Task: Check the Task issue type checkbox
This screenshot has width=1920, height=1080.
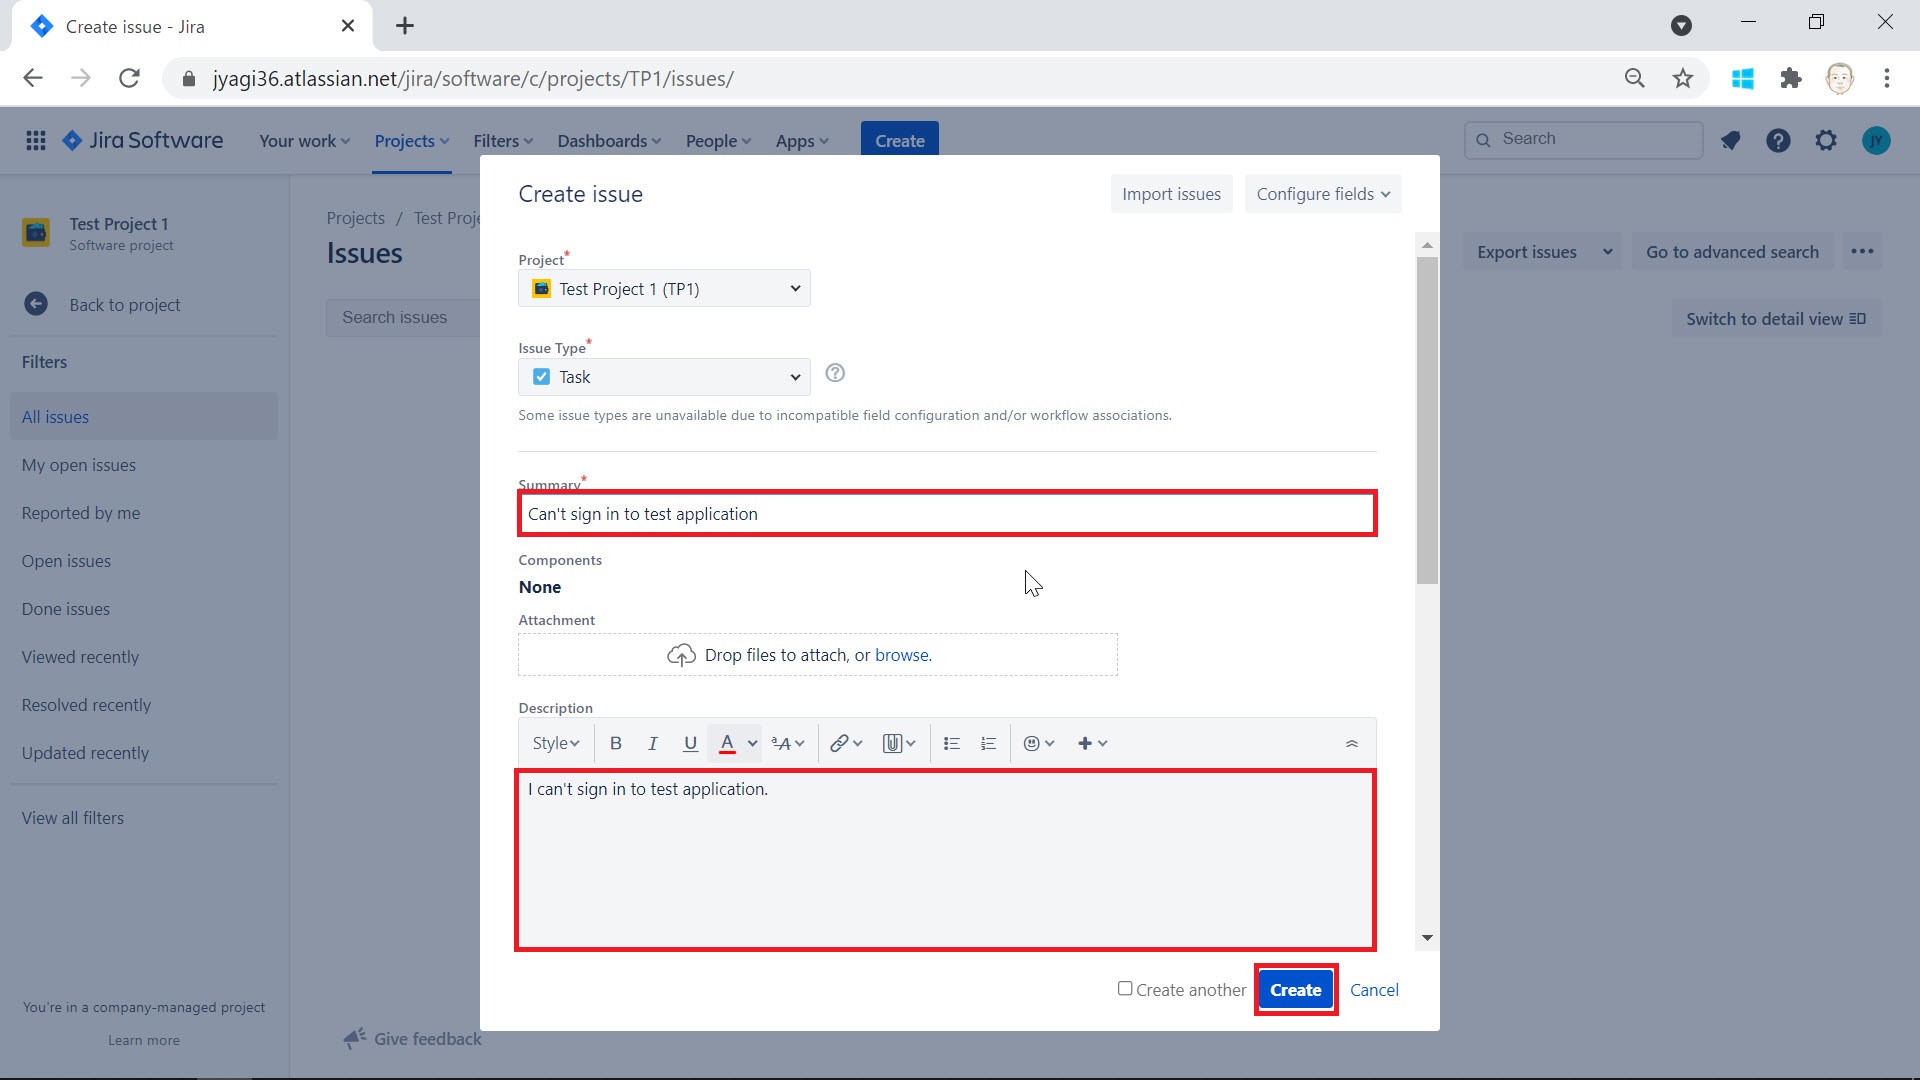Action: 541,376
